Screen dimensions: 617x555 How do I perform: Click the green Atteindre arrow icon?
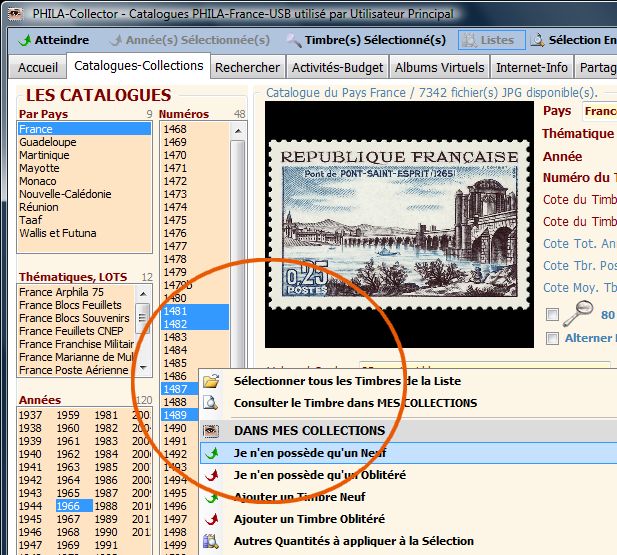(24, 40)
